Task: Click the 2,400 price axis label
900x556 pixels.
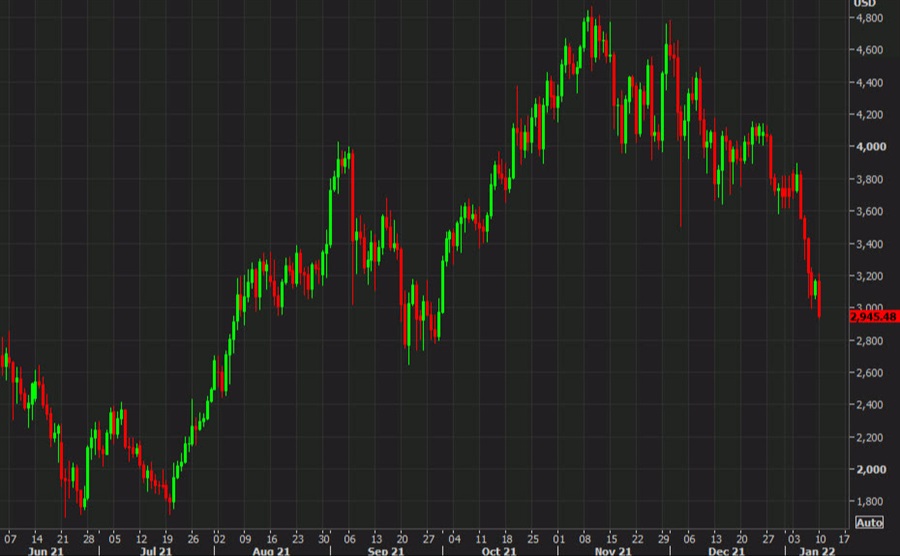Action: 866,405
